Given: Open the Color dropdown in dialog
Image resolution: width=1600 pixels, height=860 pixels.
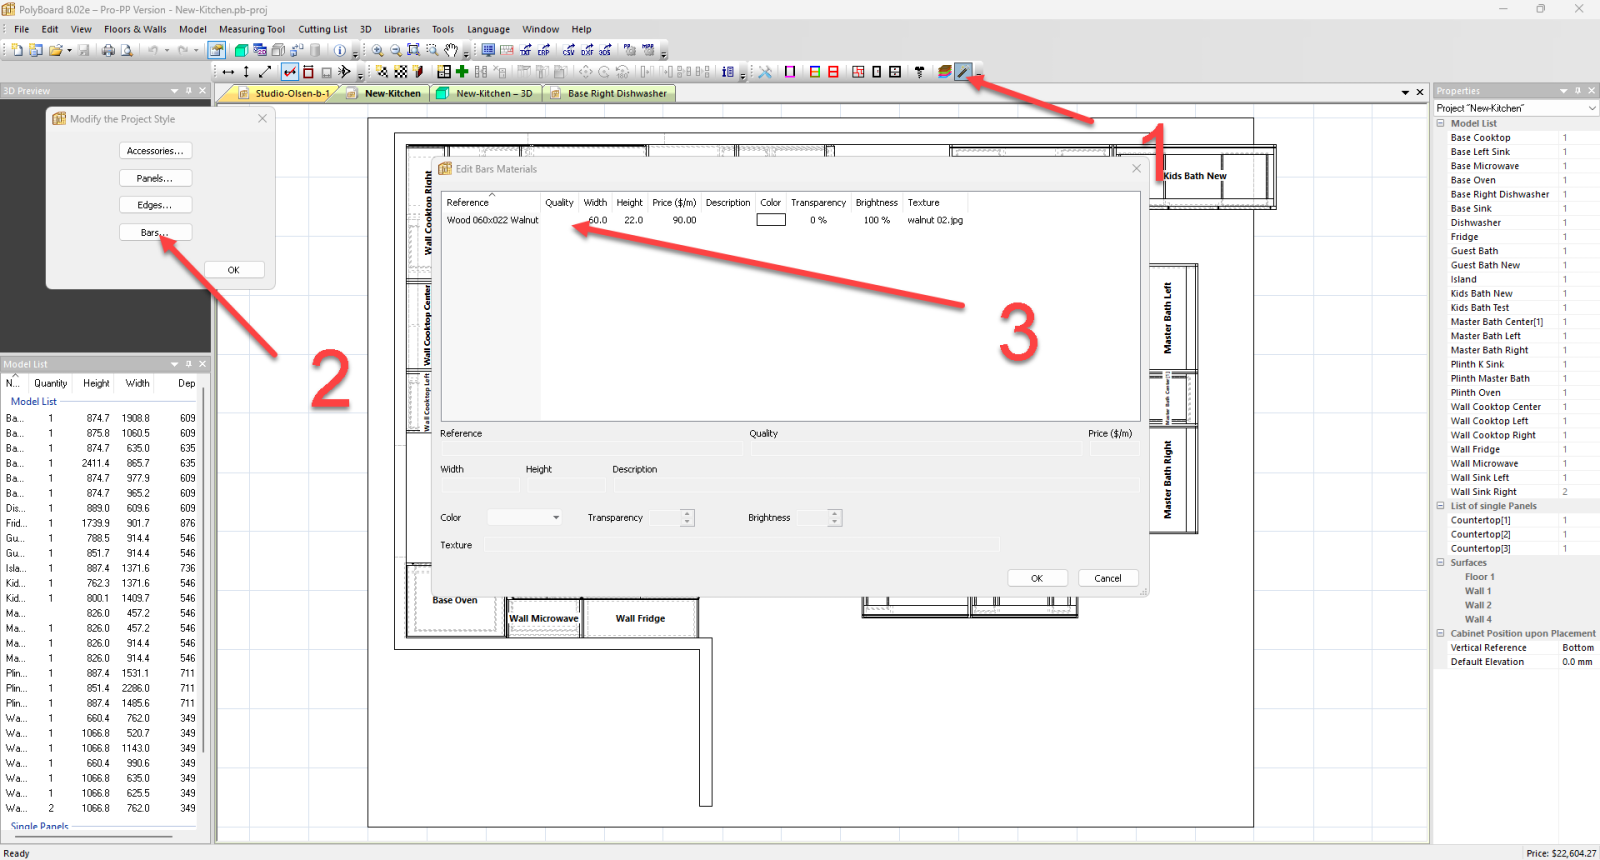Looking at the screenshot, I should tap(556, 518).
